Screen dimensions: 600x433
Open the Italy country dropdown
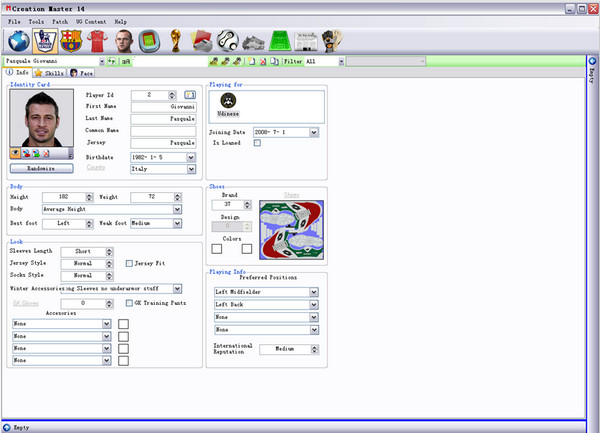click(191, 169)
